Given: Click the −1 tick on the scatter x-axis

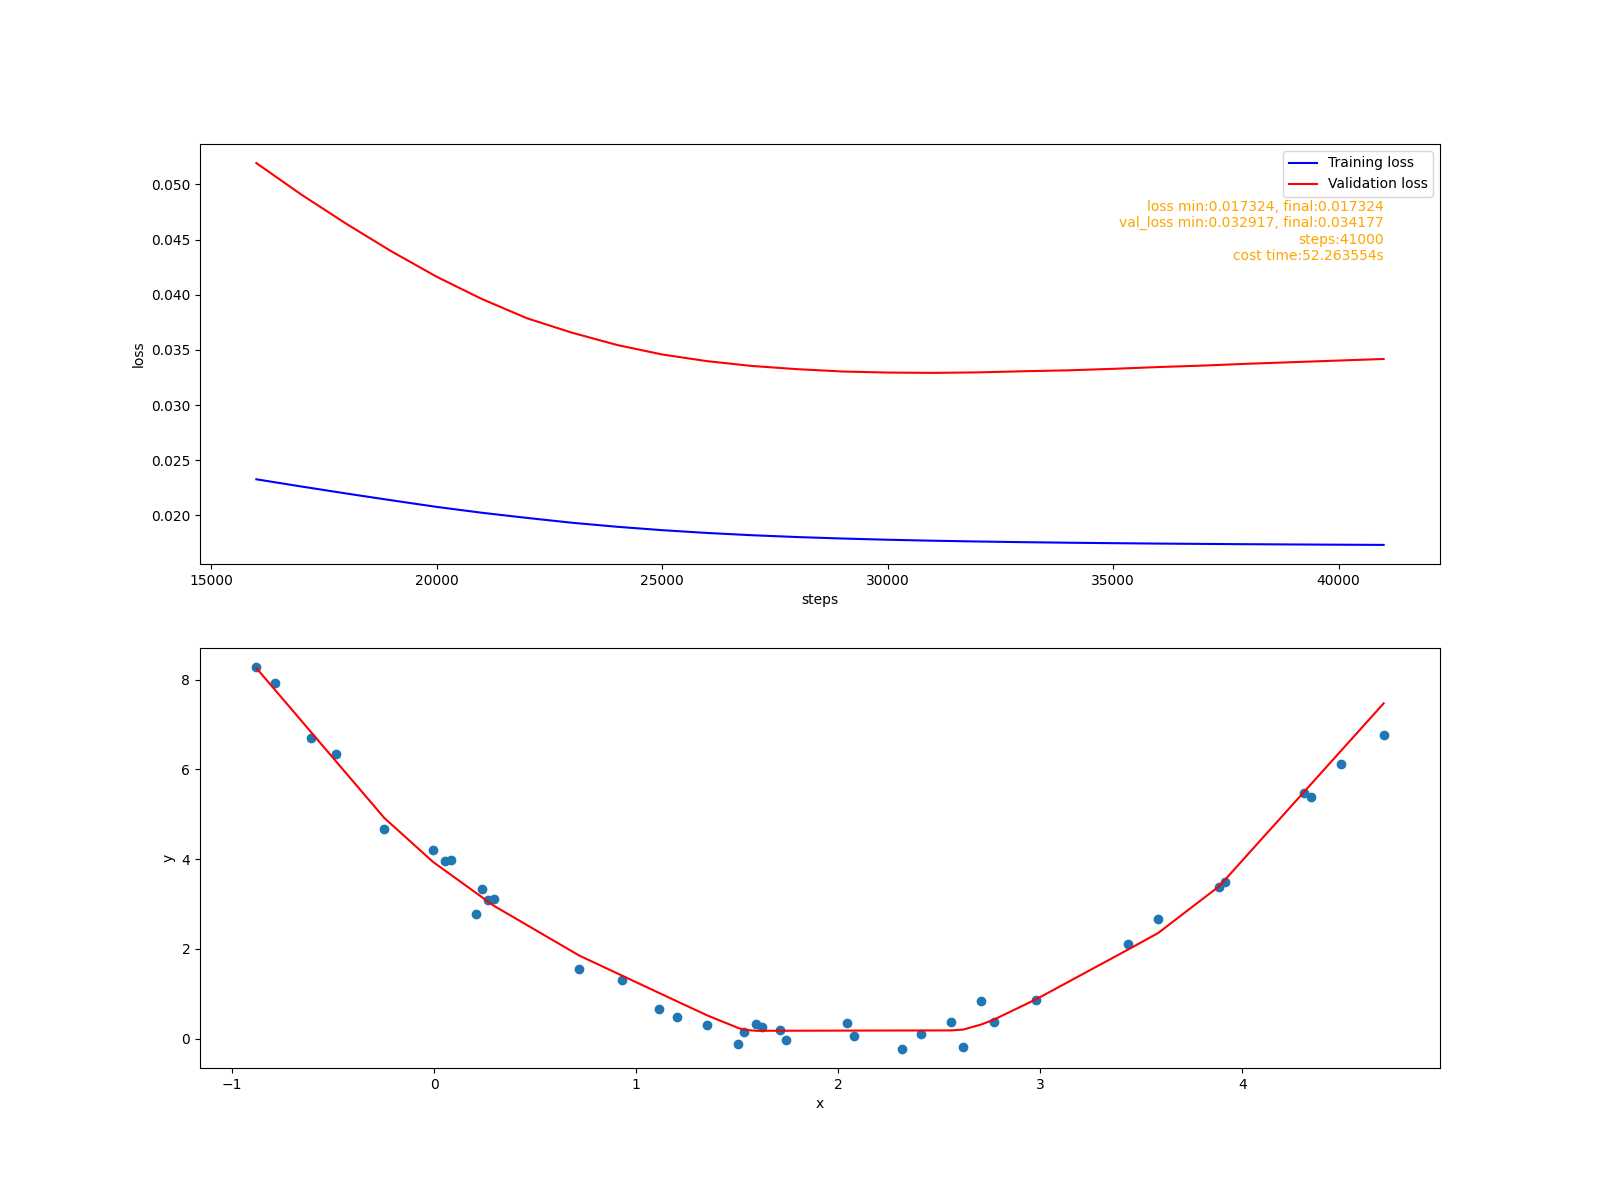Looking at the screenshot, I should click(x=232, y=1084).
